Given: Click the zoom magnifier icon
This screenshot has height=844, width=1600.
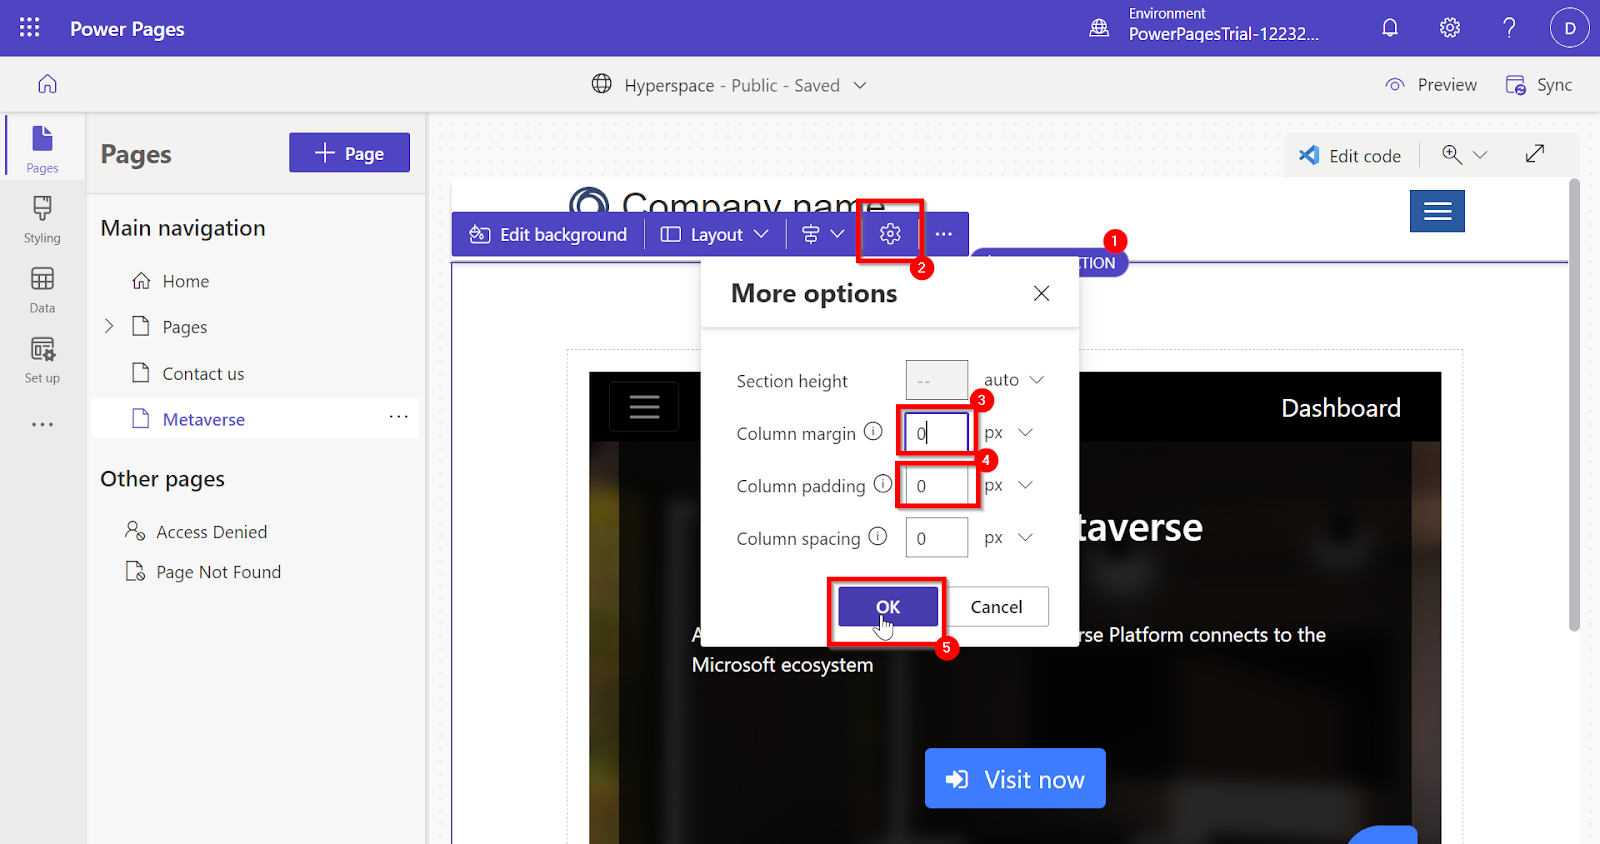Looking at the screenshot, I should pos(1451,154).
